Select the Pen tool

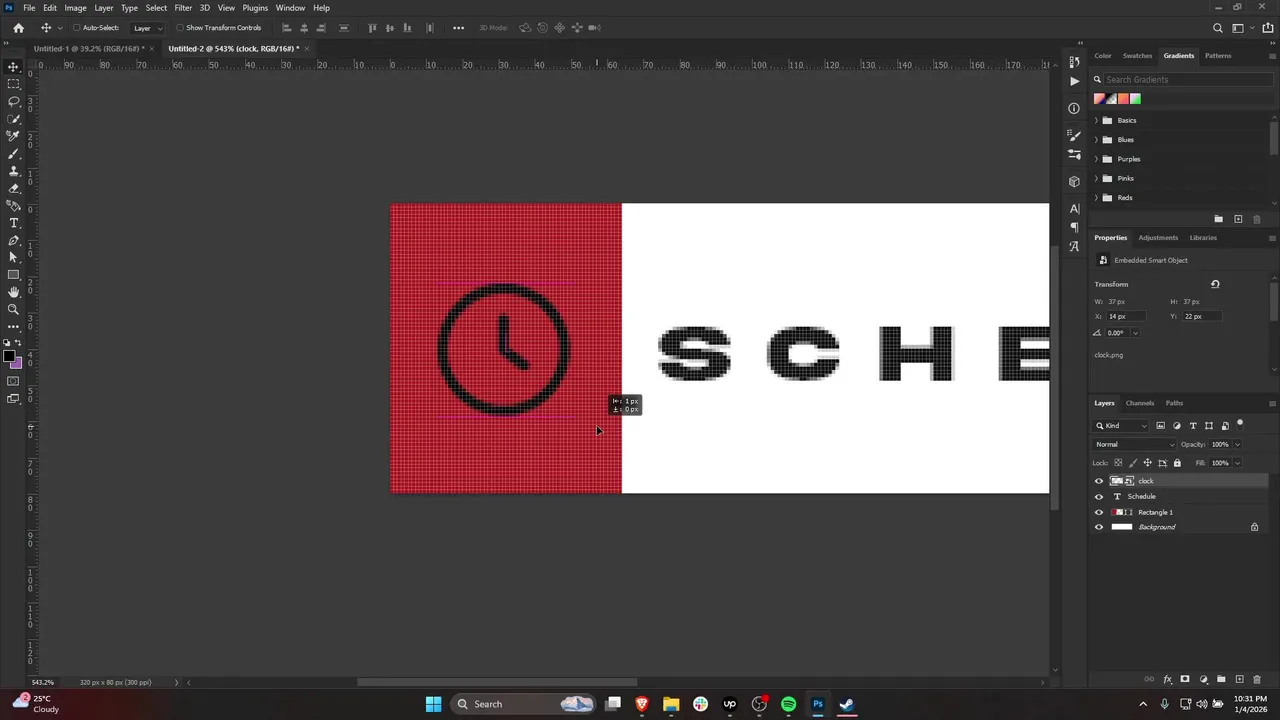pos(13,241)
